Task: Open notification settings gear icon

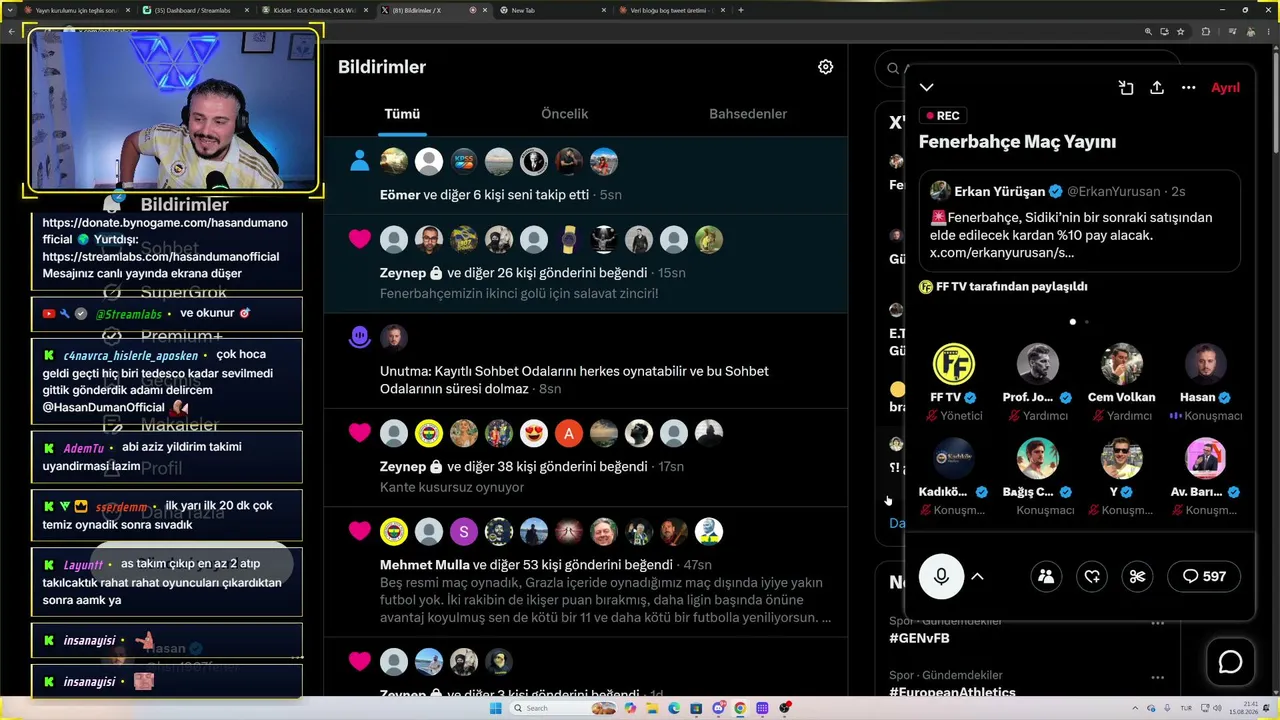Action: 825,67
